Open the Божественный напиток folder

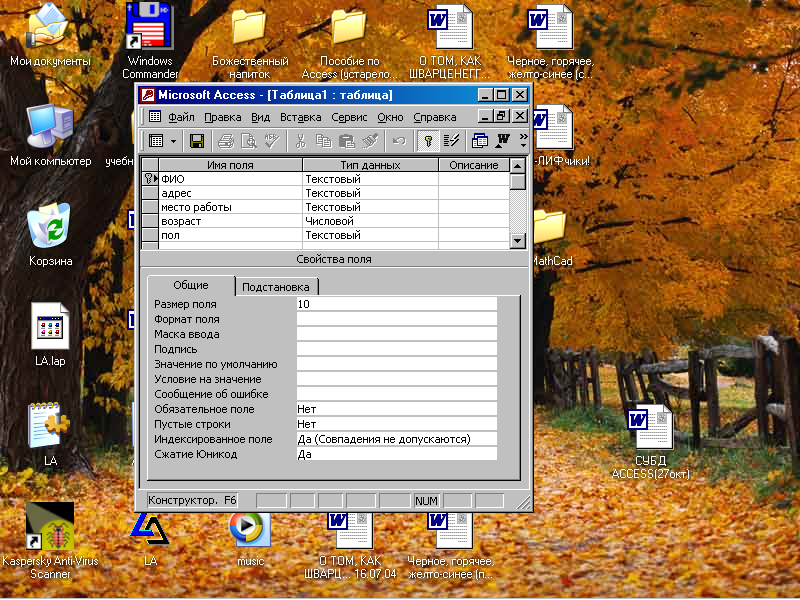pyautogui.click(x=250, y=42)
